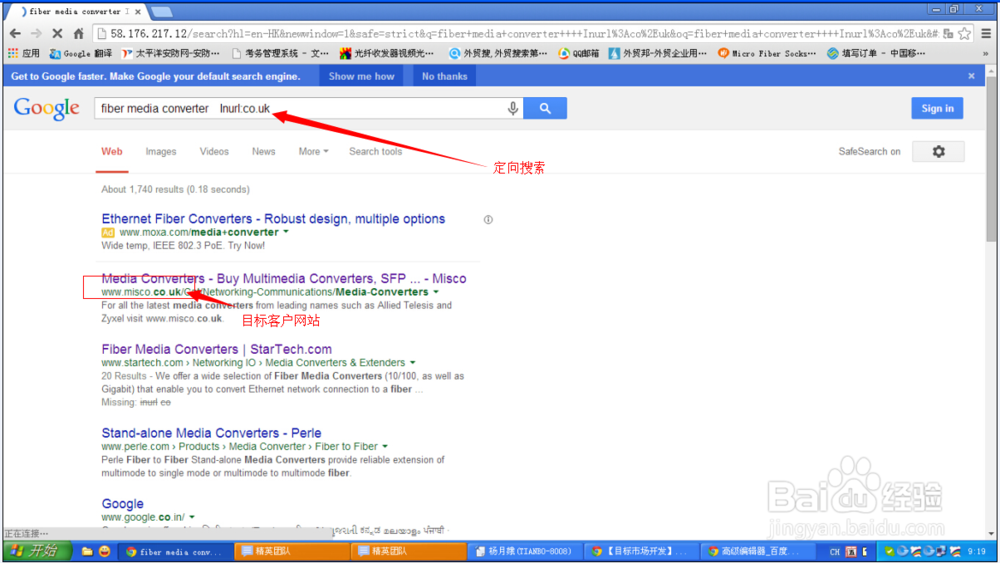The height and width of the screenshot is (563, 1000).
Task: Stop loading the page with X button
Action: [57, 34]
